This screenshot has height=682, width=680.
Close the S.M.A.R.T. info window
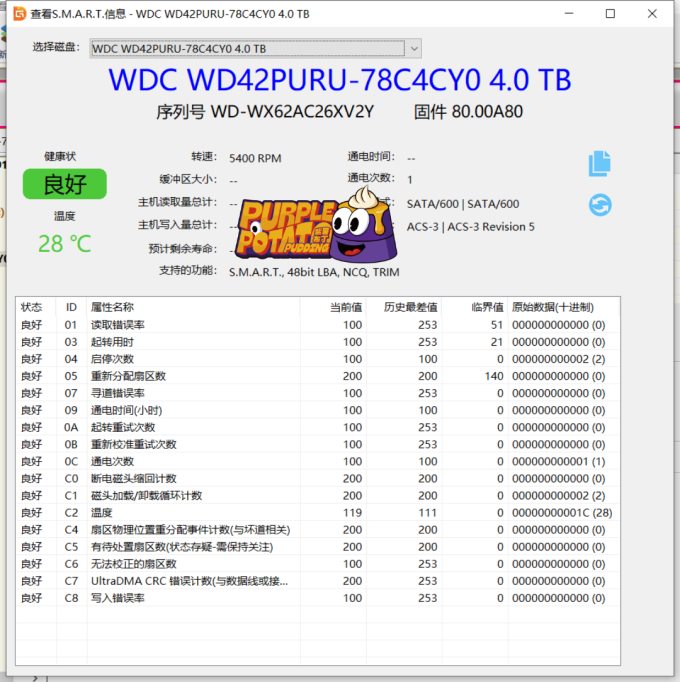click(x=652, y=14)
